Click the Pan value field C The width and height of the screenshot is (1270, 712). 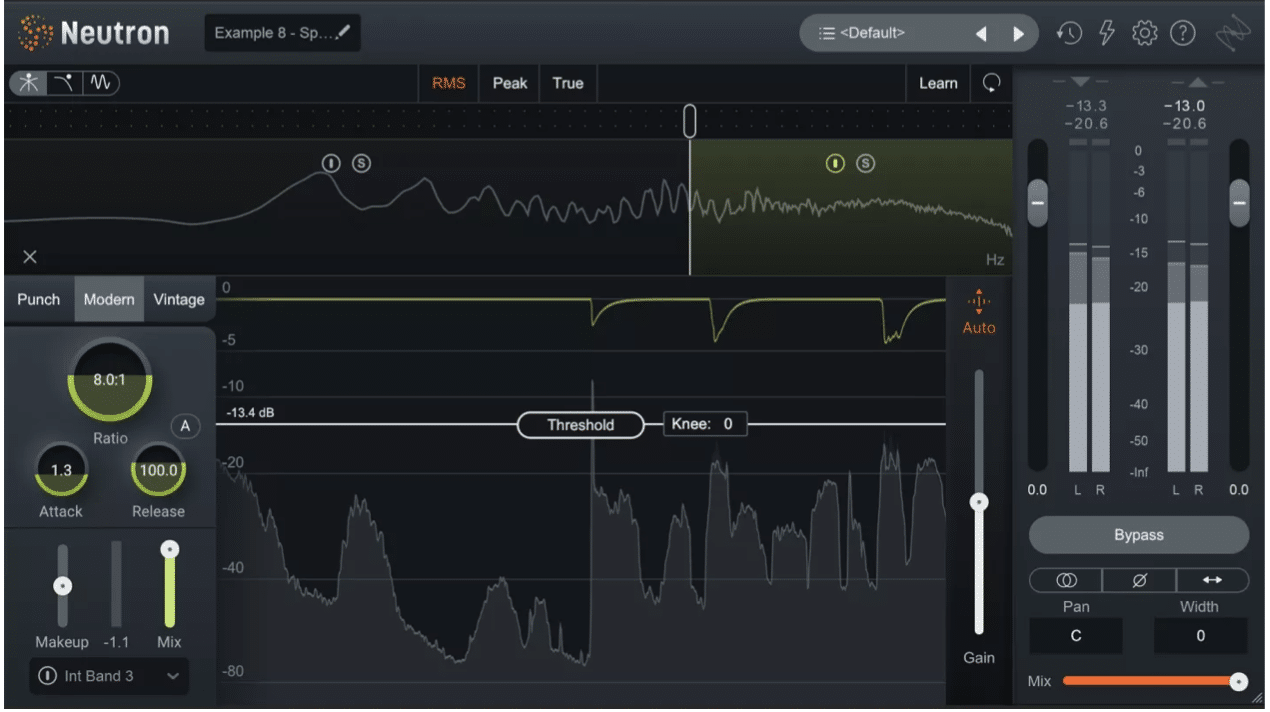pyautogui.click(x=1076, y=636)
